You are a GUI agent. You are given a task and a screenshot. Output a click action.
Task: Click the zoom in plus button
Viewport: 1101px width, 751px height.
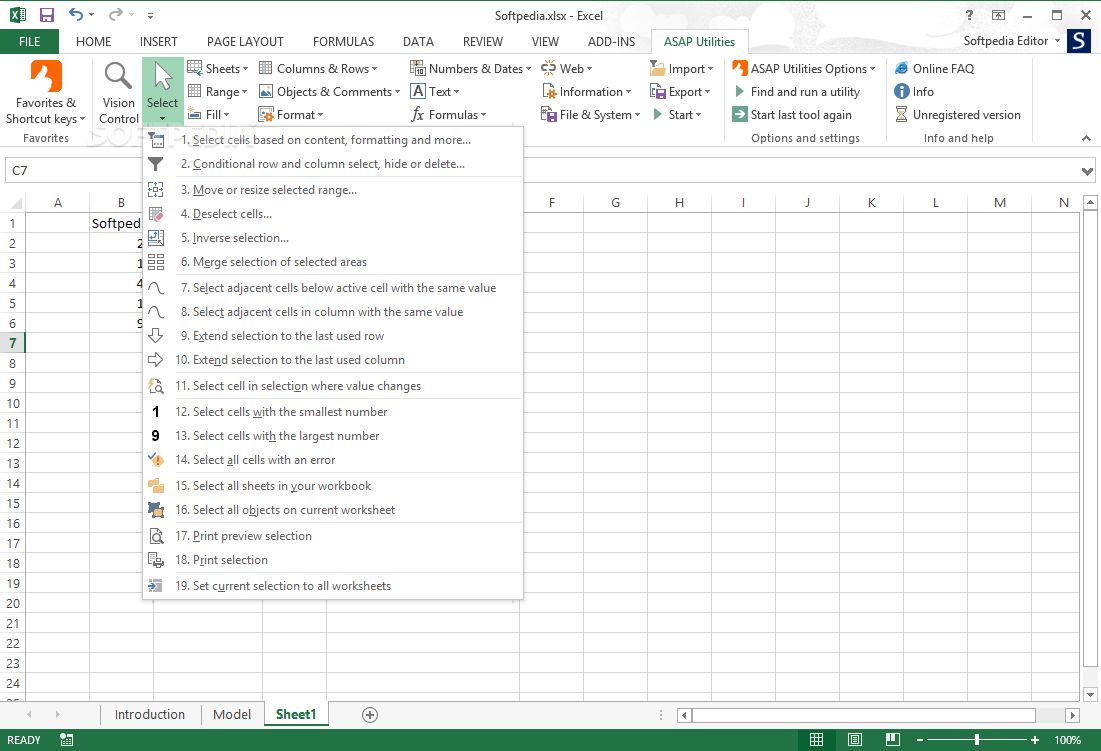point(1035,740)
